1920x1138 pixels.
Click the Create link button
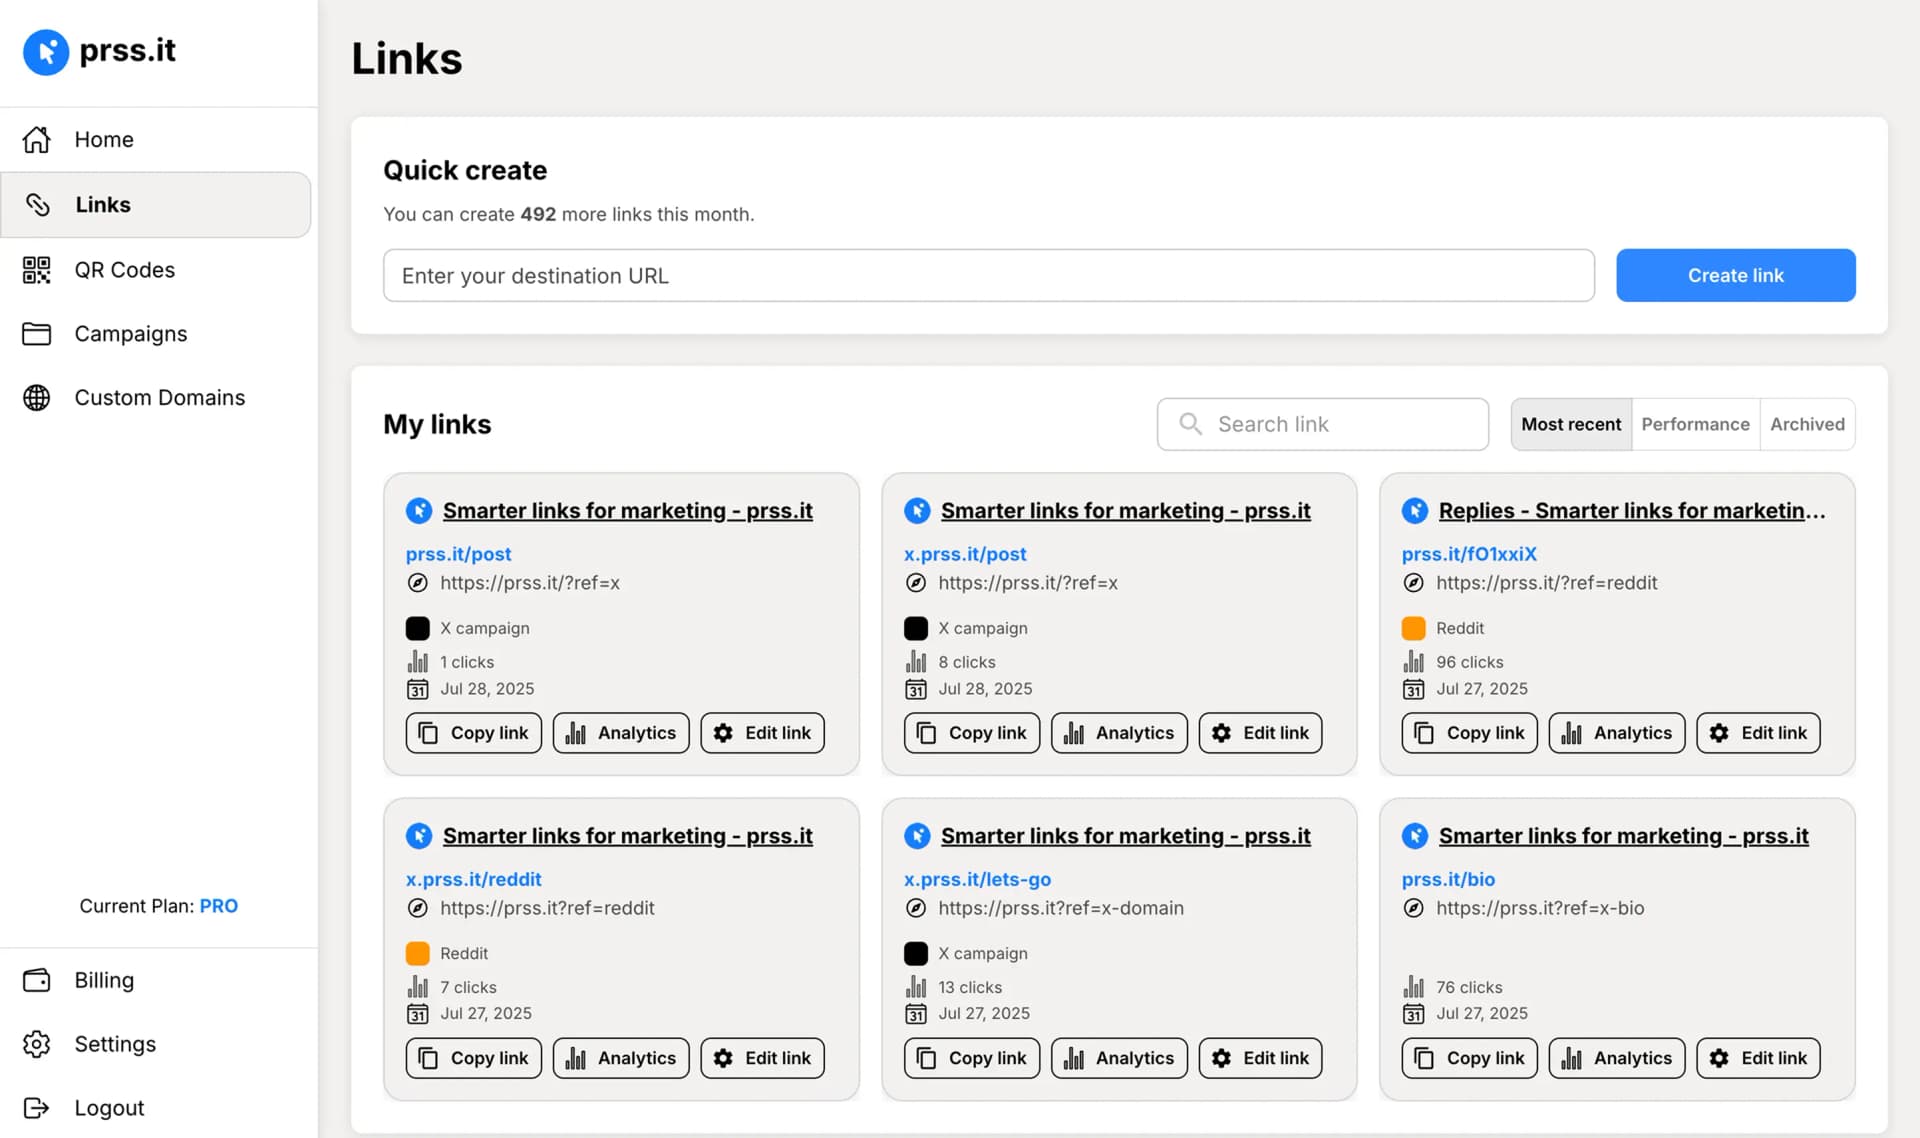click(1735, 276)
